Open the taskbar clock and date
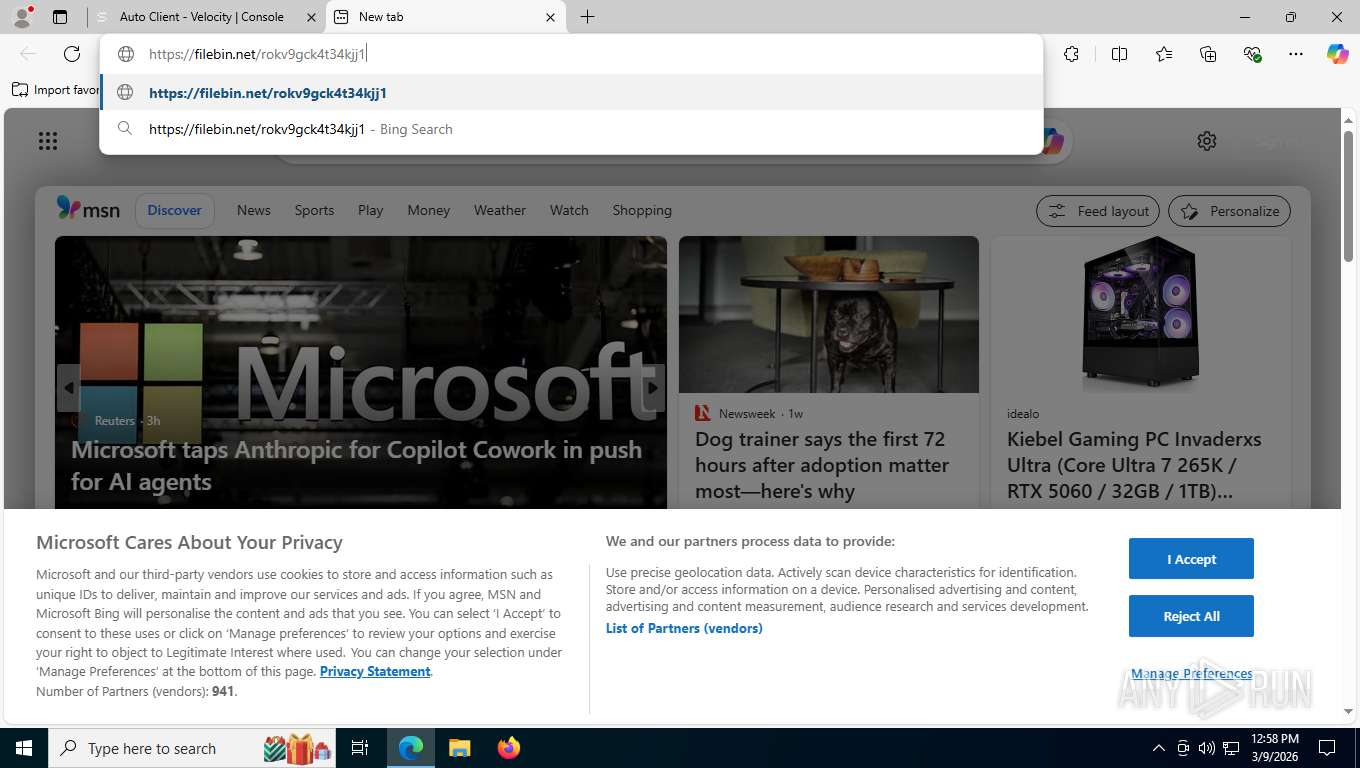 click(1274, 748)
